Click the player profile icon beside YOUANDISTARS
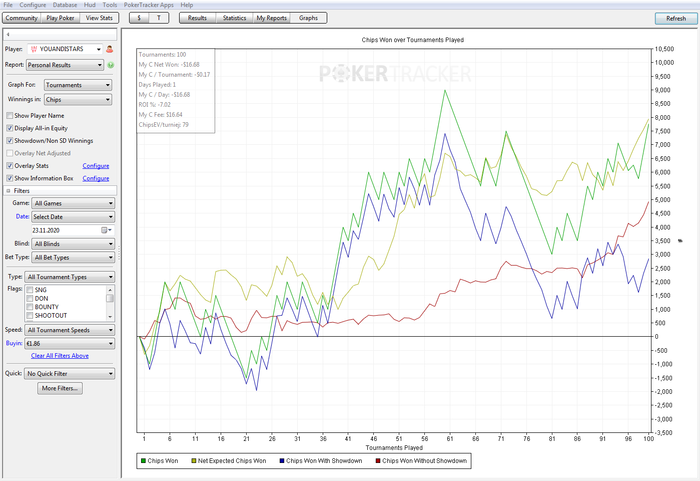 coord(110,49)
